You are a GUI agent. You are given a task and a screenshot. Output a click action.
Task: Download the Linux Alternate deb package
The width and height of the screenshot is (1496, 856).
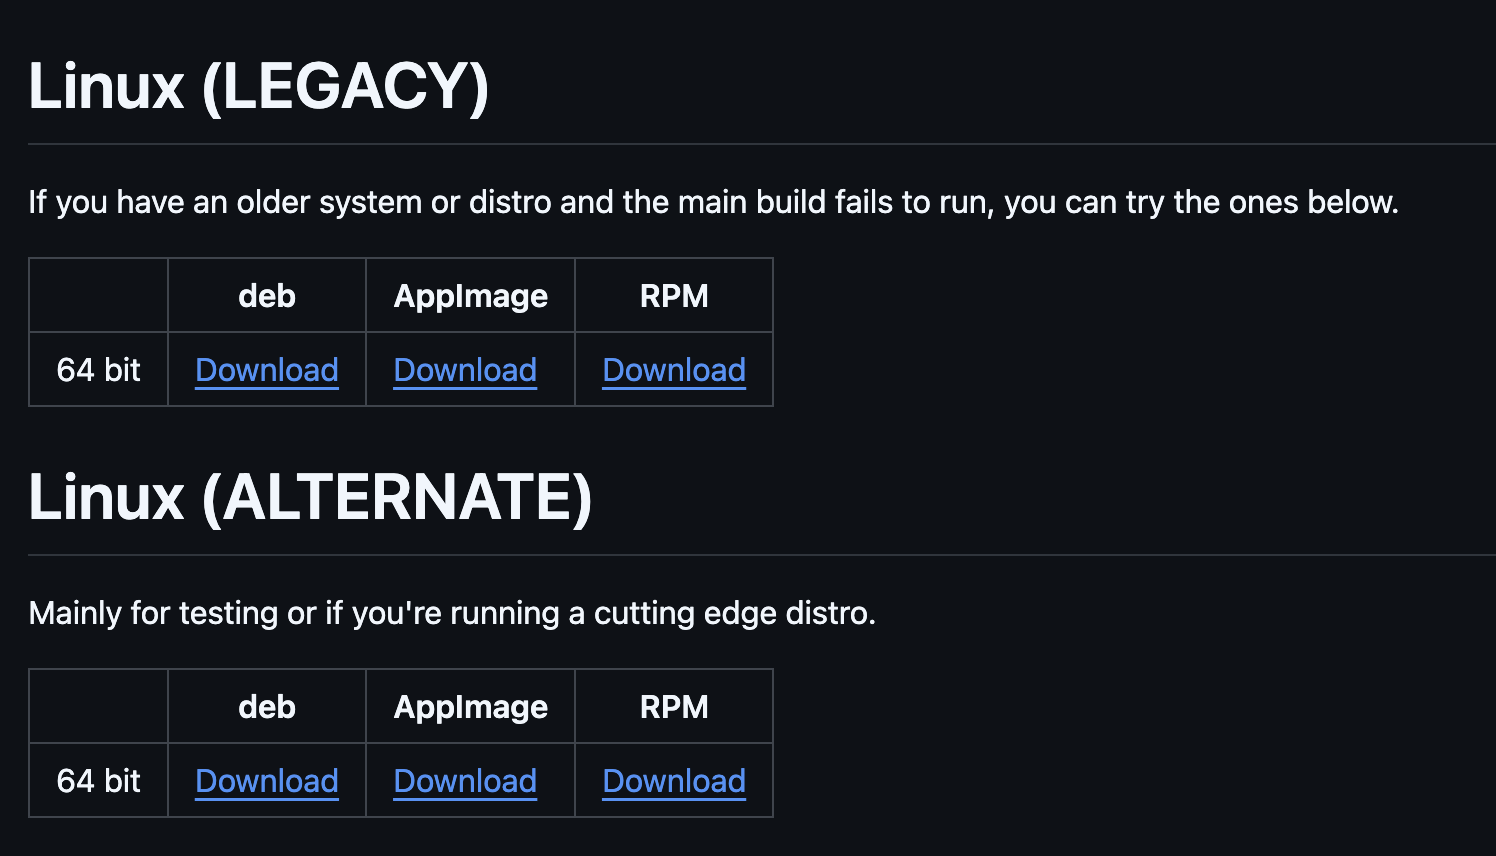267,781
